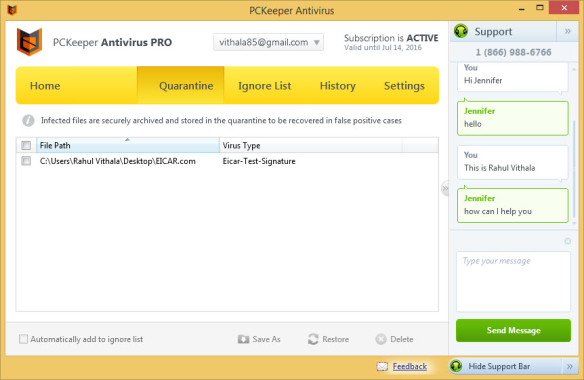
Task: Sort by the Virus Type column header
Action: (x=311, y=145)
